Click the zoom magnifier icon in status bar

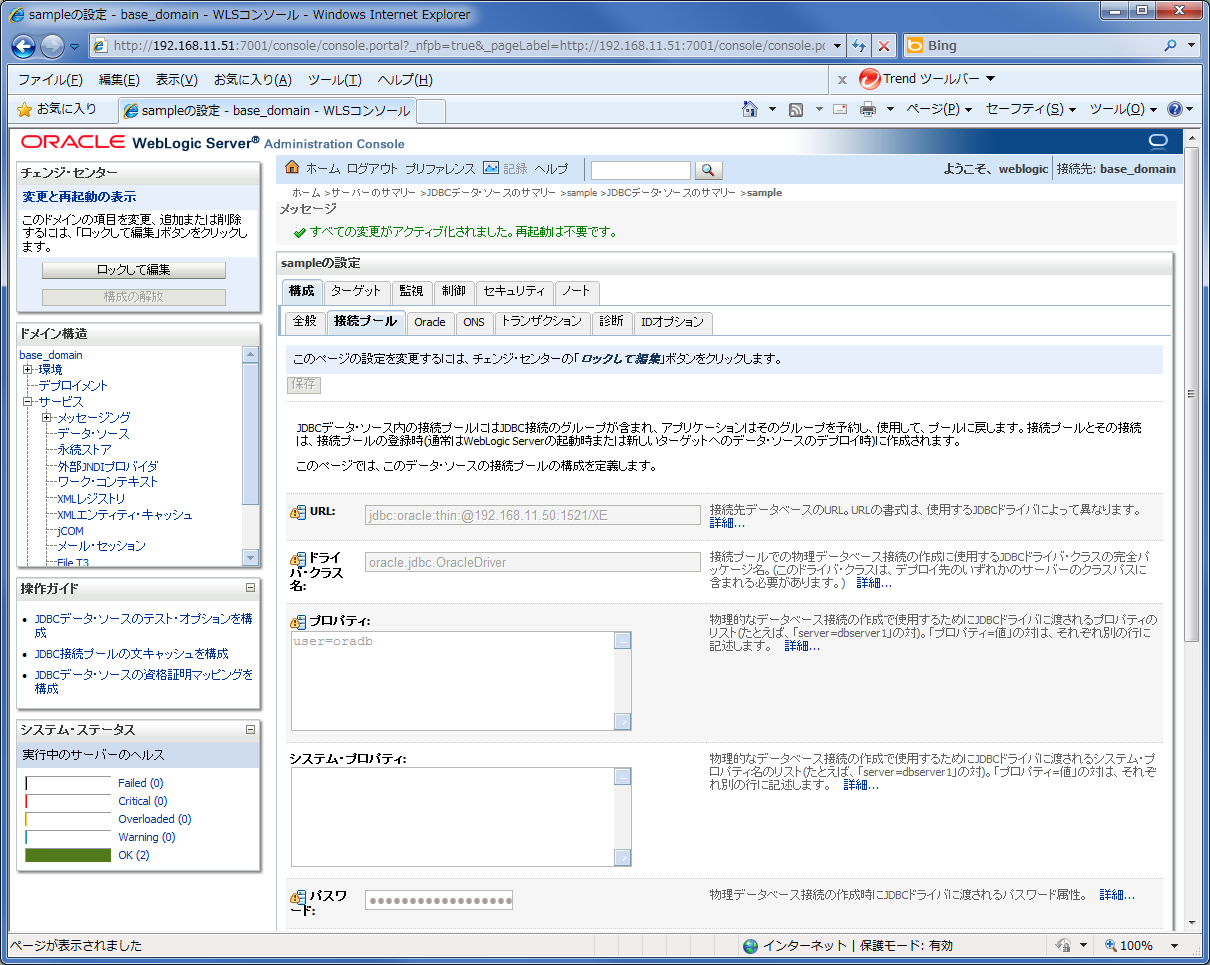1111,945
